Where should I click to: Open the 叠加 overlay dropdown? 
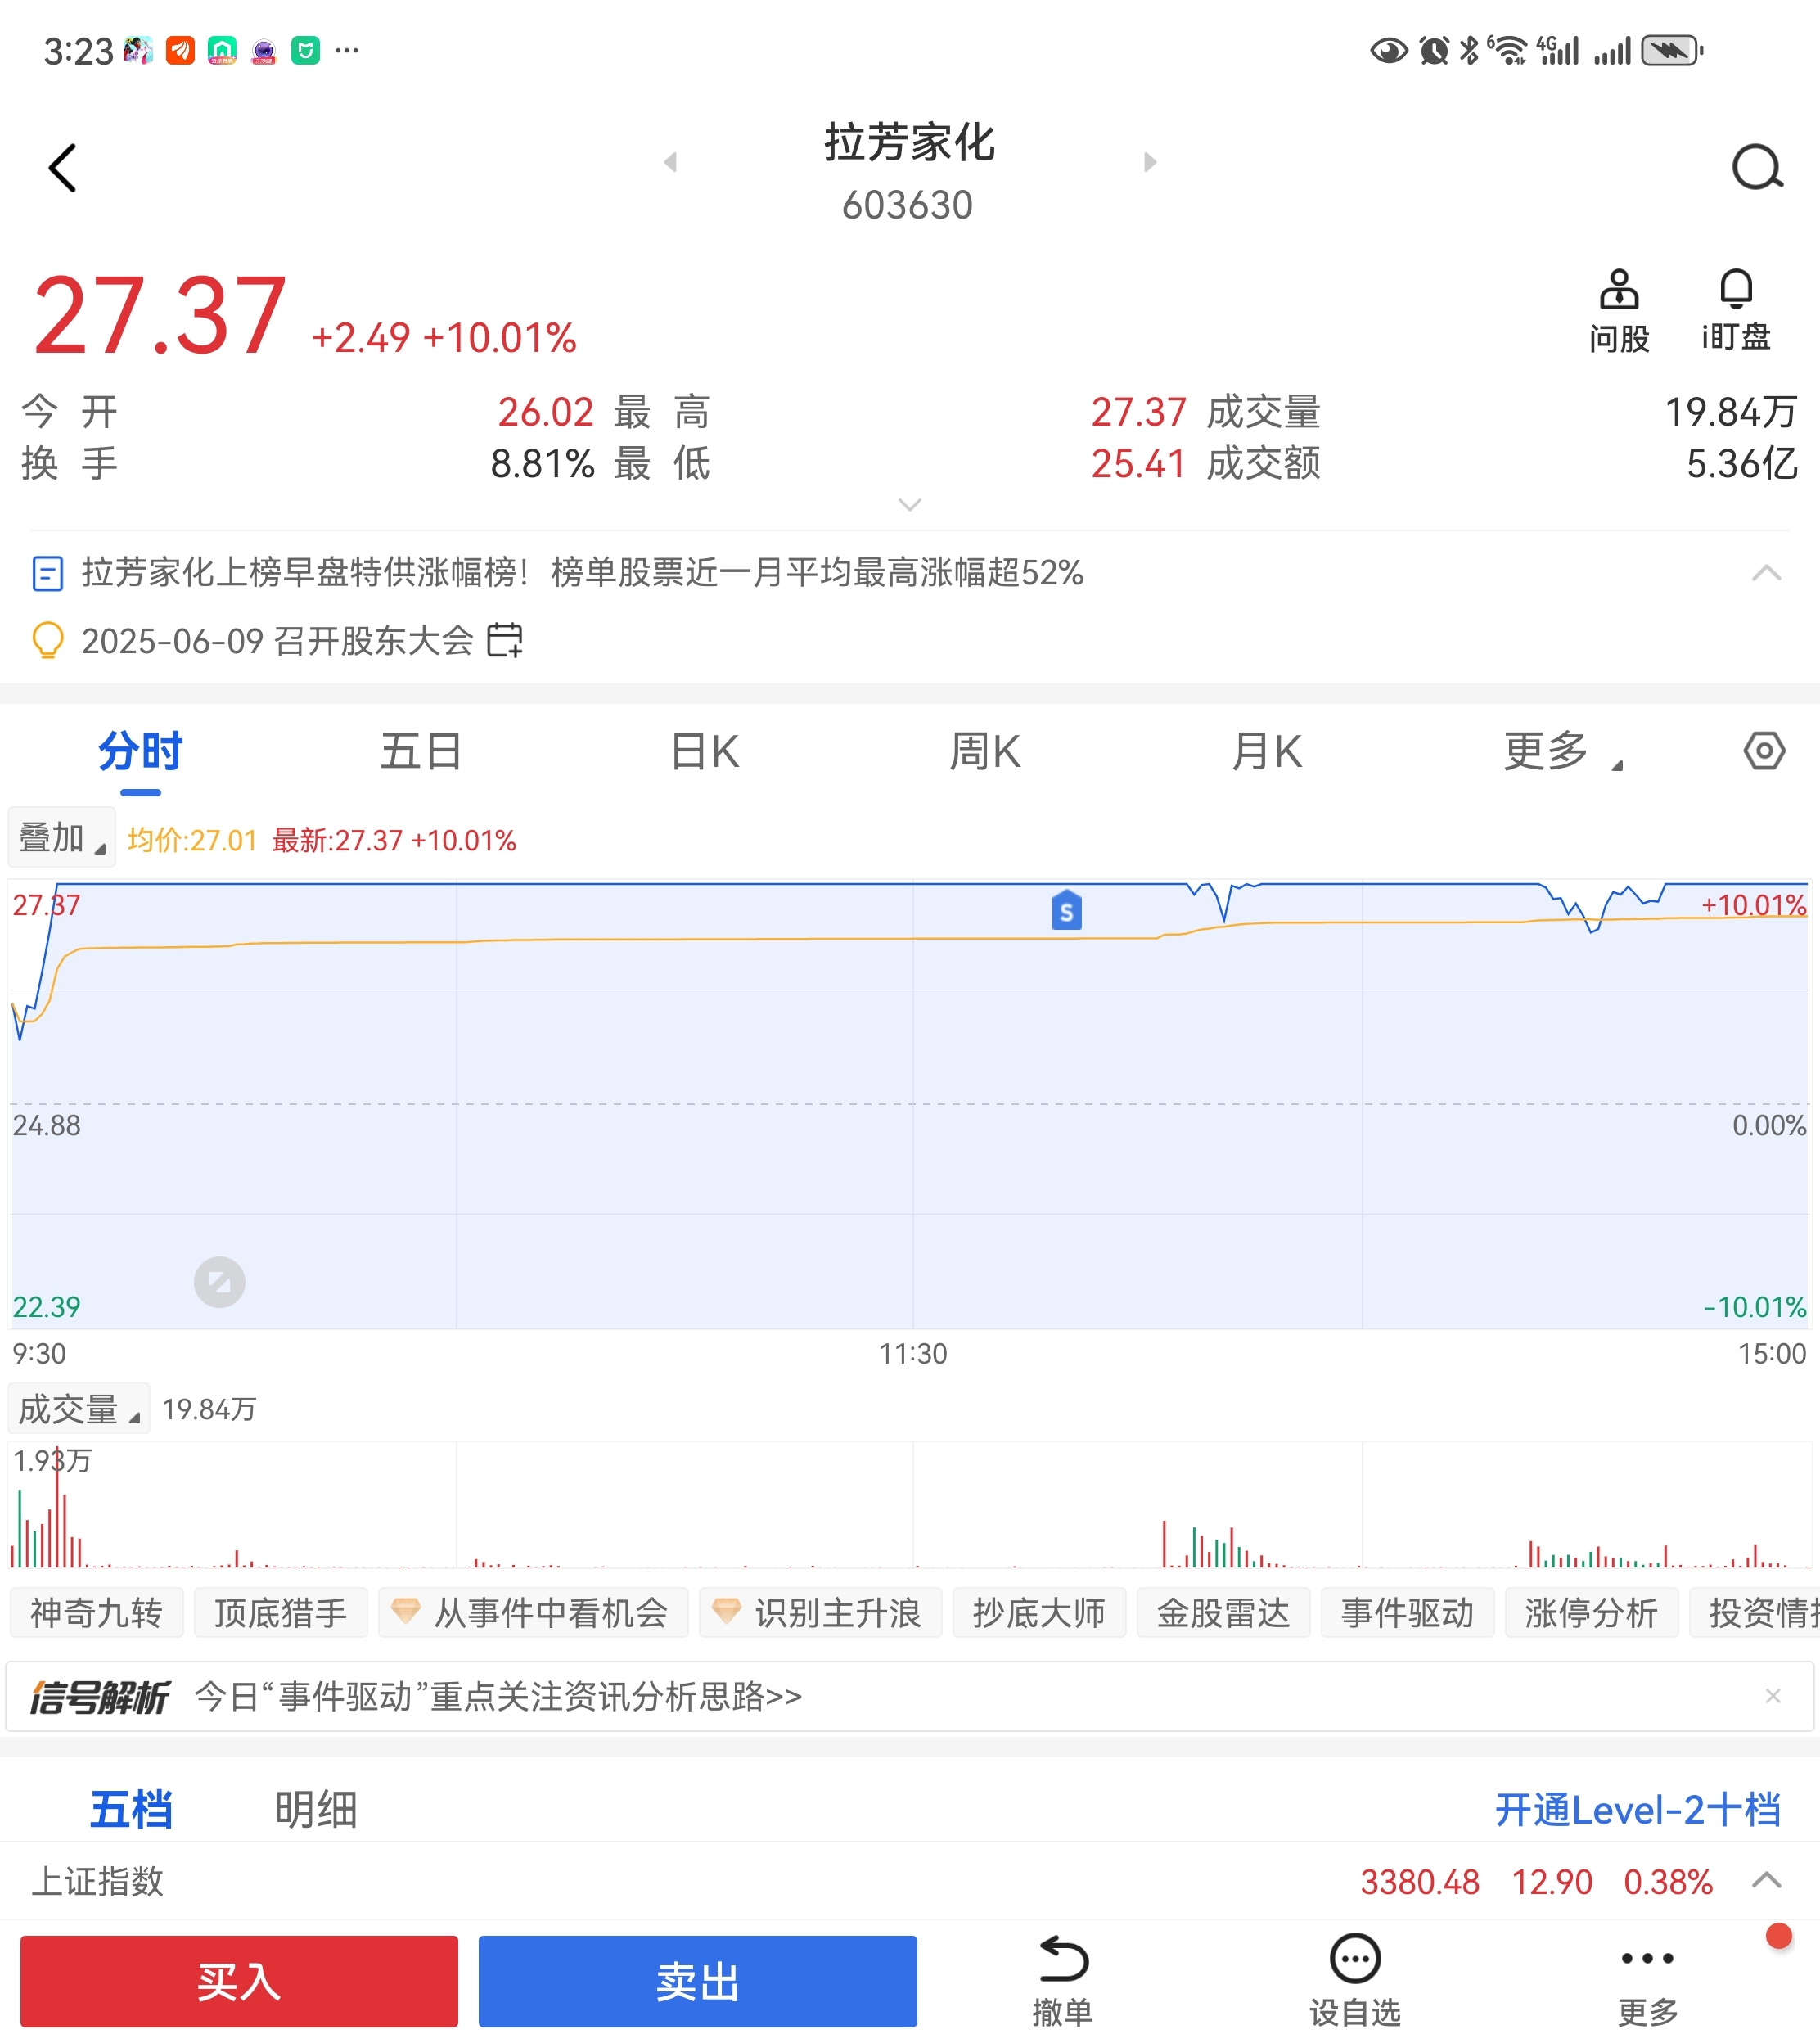(61, 838)
